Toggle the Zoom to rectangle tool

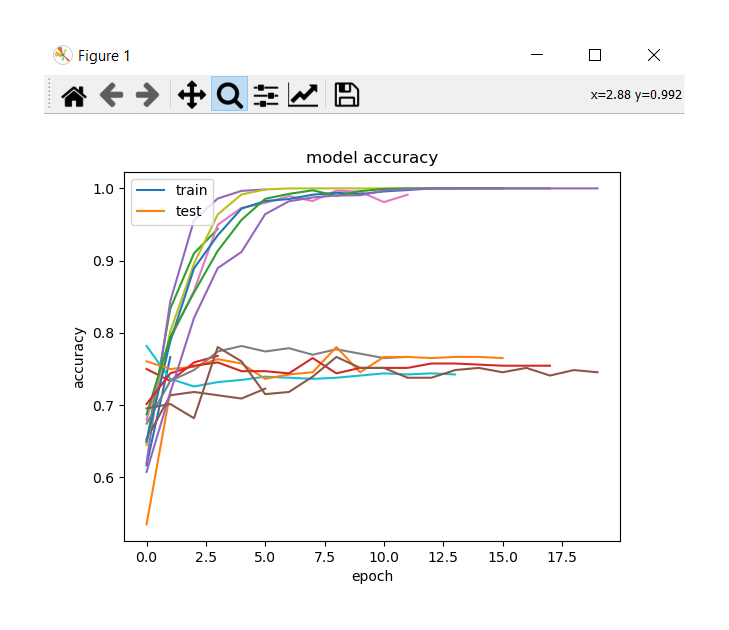click(229, 95)
